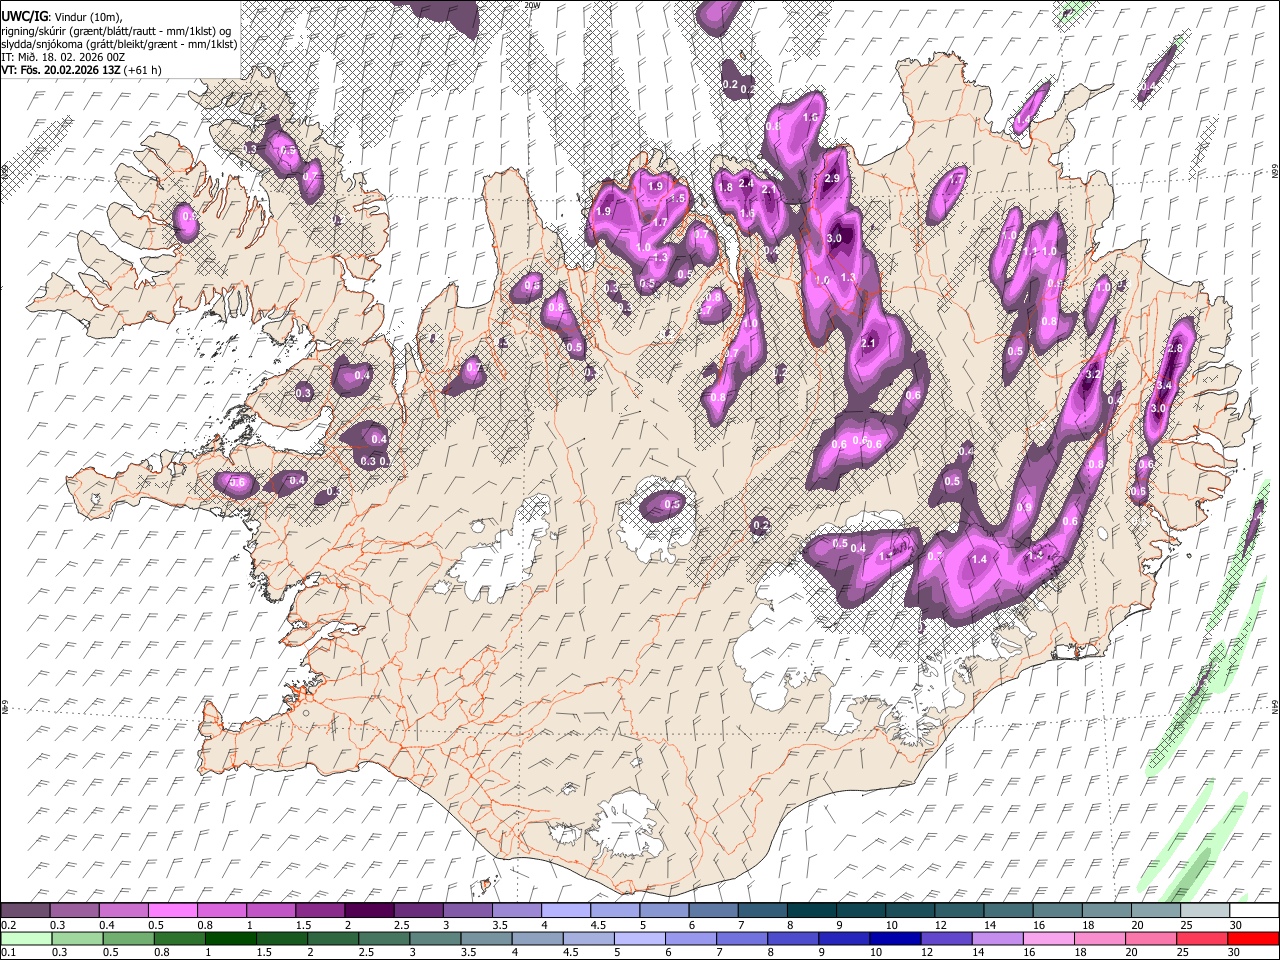Click the 2.8 precipitation value label
The image size is (1280, 960).
(x=1175, y=348)
